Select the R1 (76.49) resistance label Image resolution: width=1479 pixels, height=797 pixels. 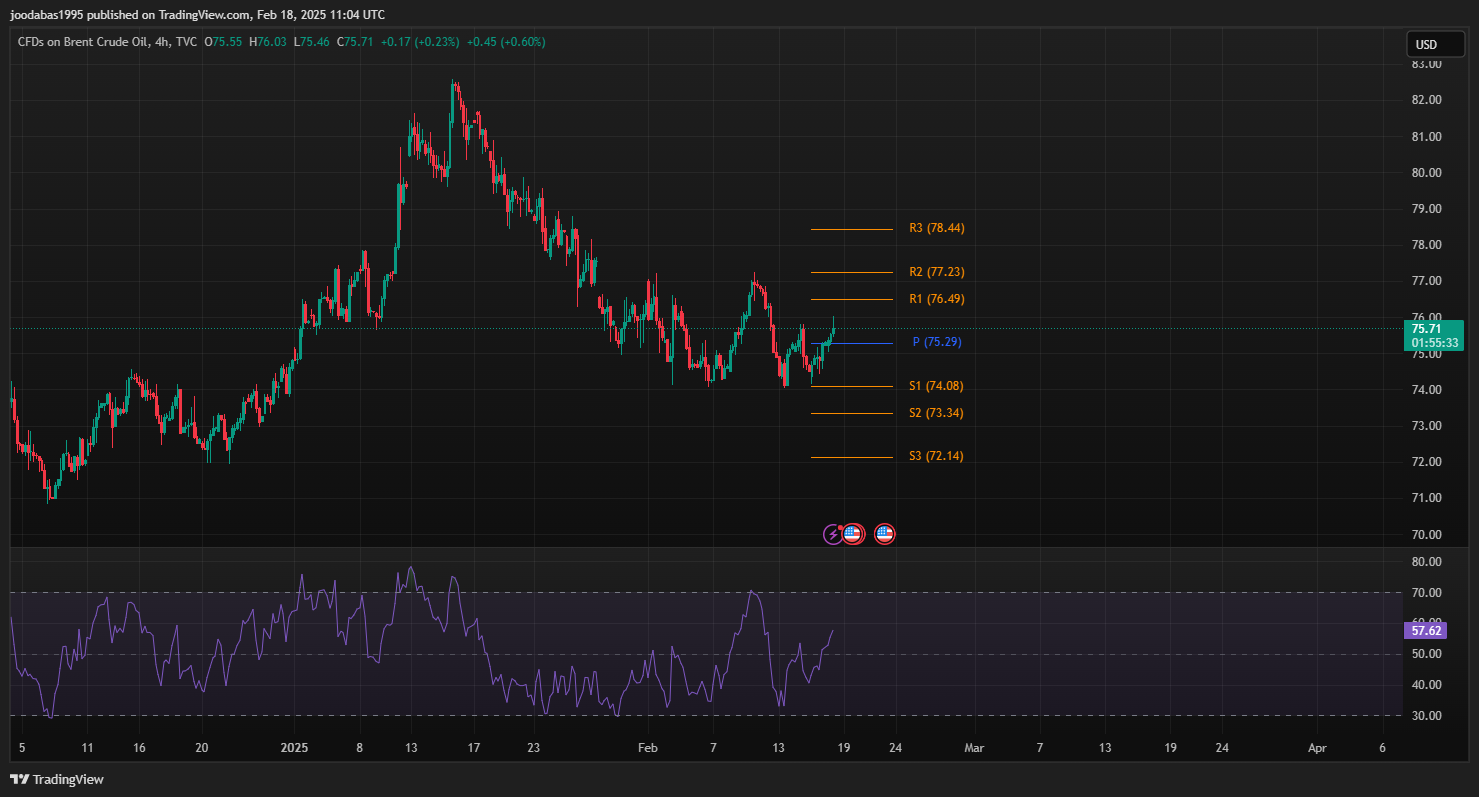[x=936, y=299]
